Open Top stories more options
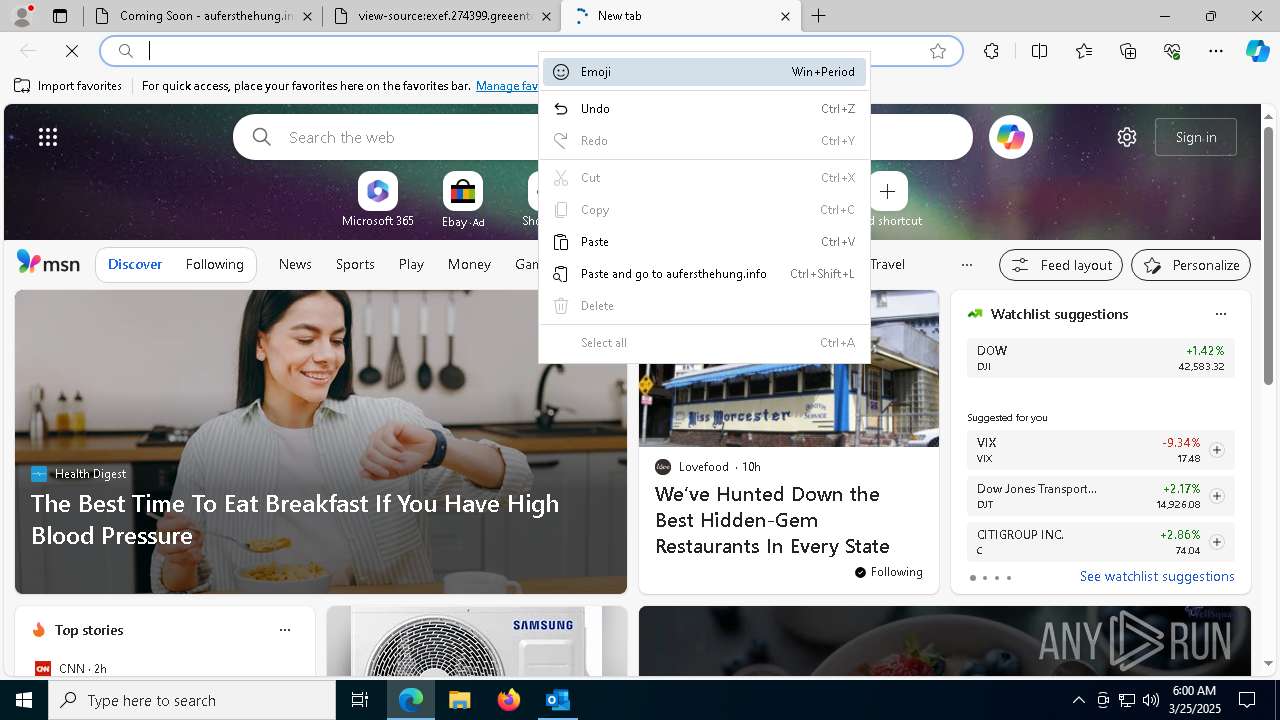The image size is (1280, 720). (285, 630)
